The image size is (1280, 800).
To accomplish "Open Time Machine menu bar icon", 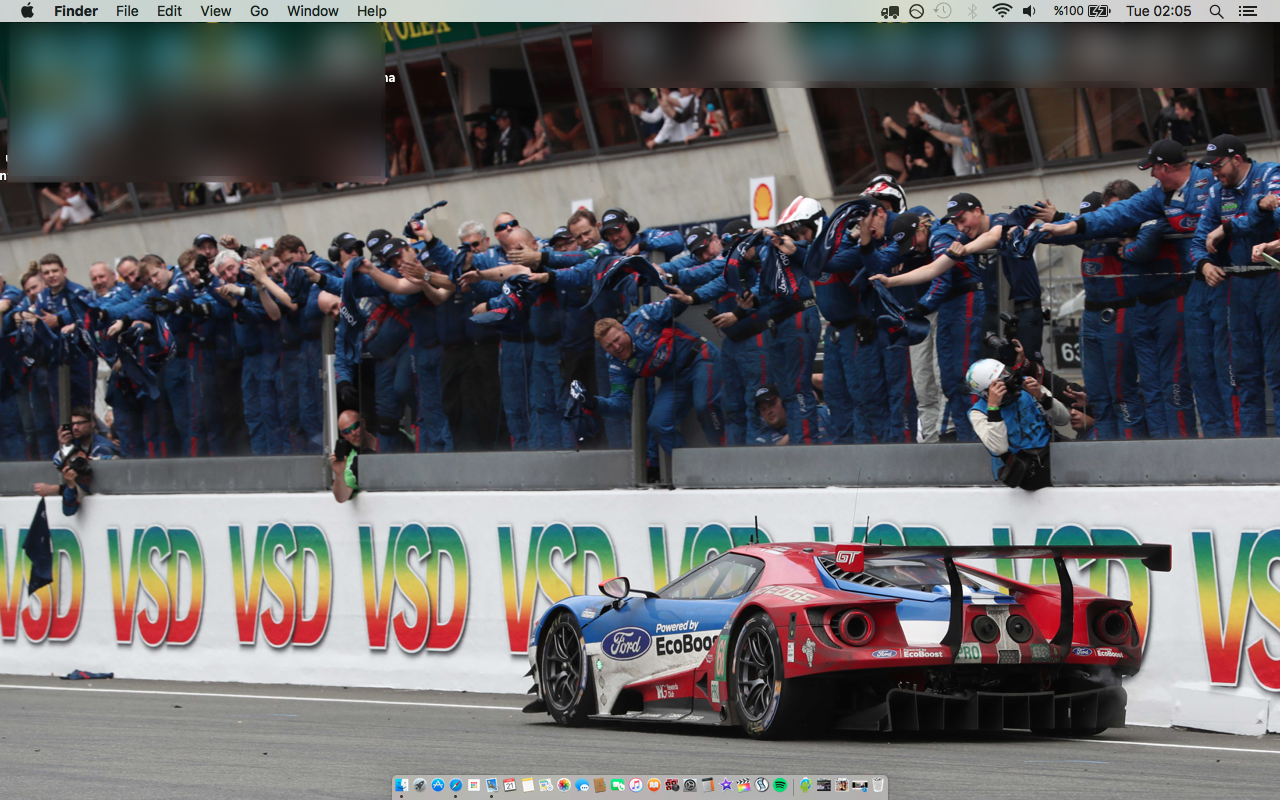I will tap(943, 11).
